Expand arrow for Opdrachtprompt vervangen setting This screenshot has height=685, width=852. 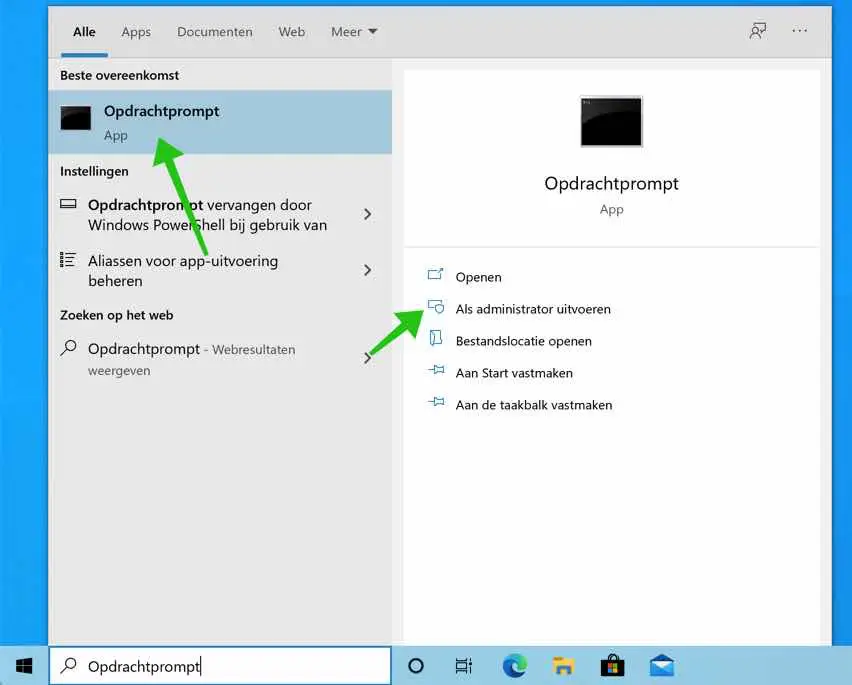click(x=368, y=214)
